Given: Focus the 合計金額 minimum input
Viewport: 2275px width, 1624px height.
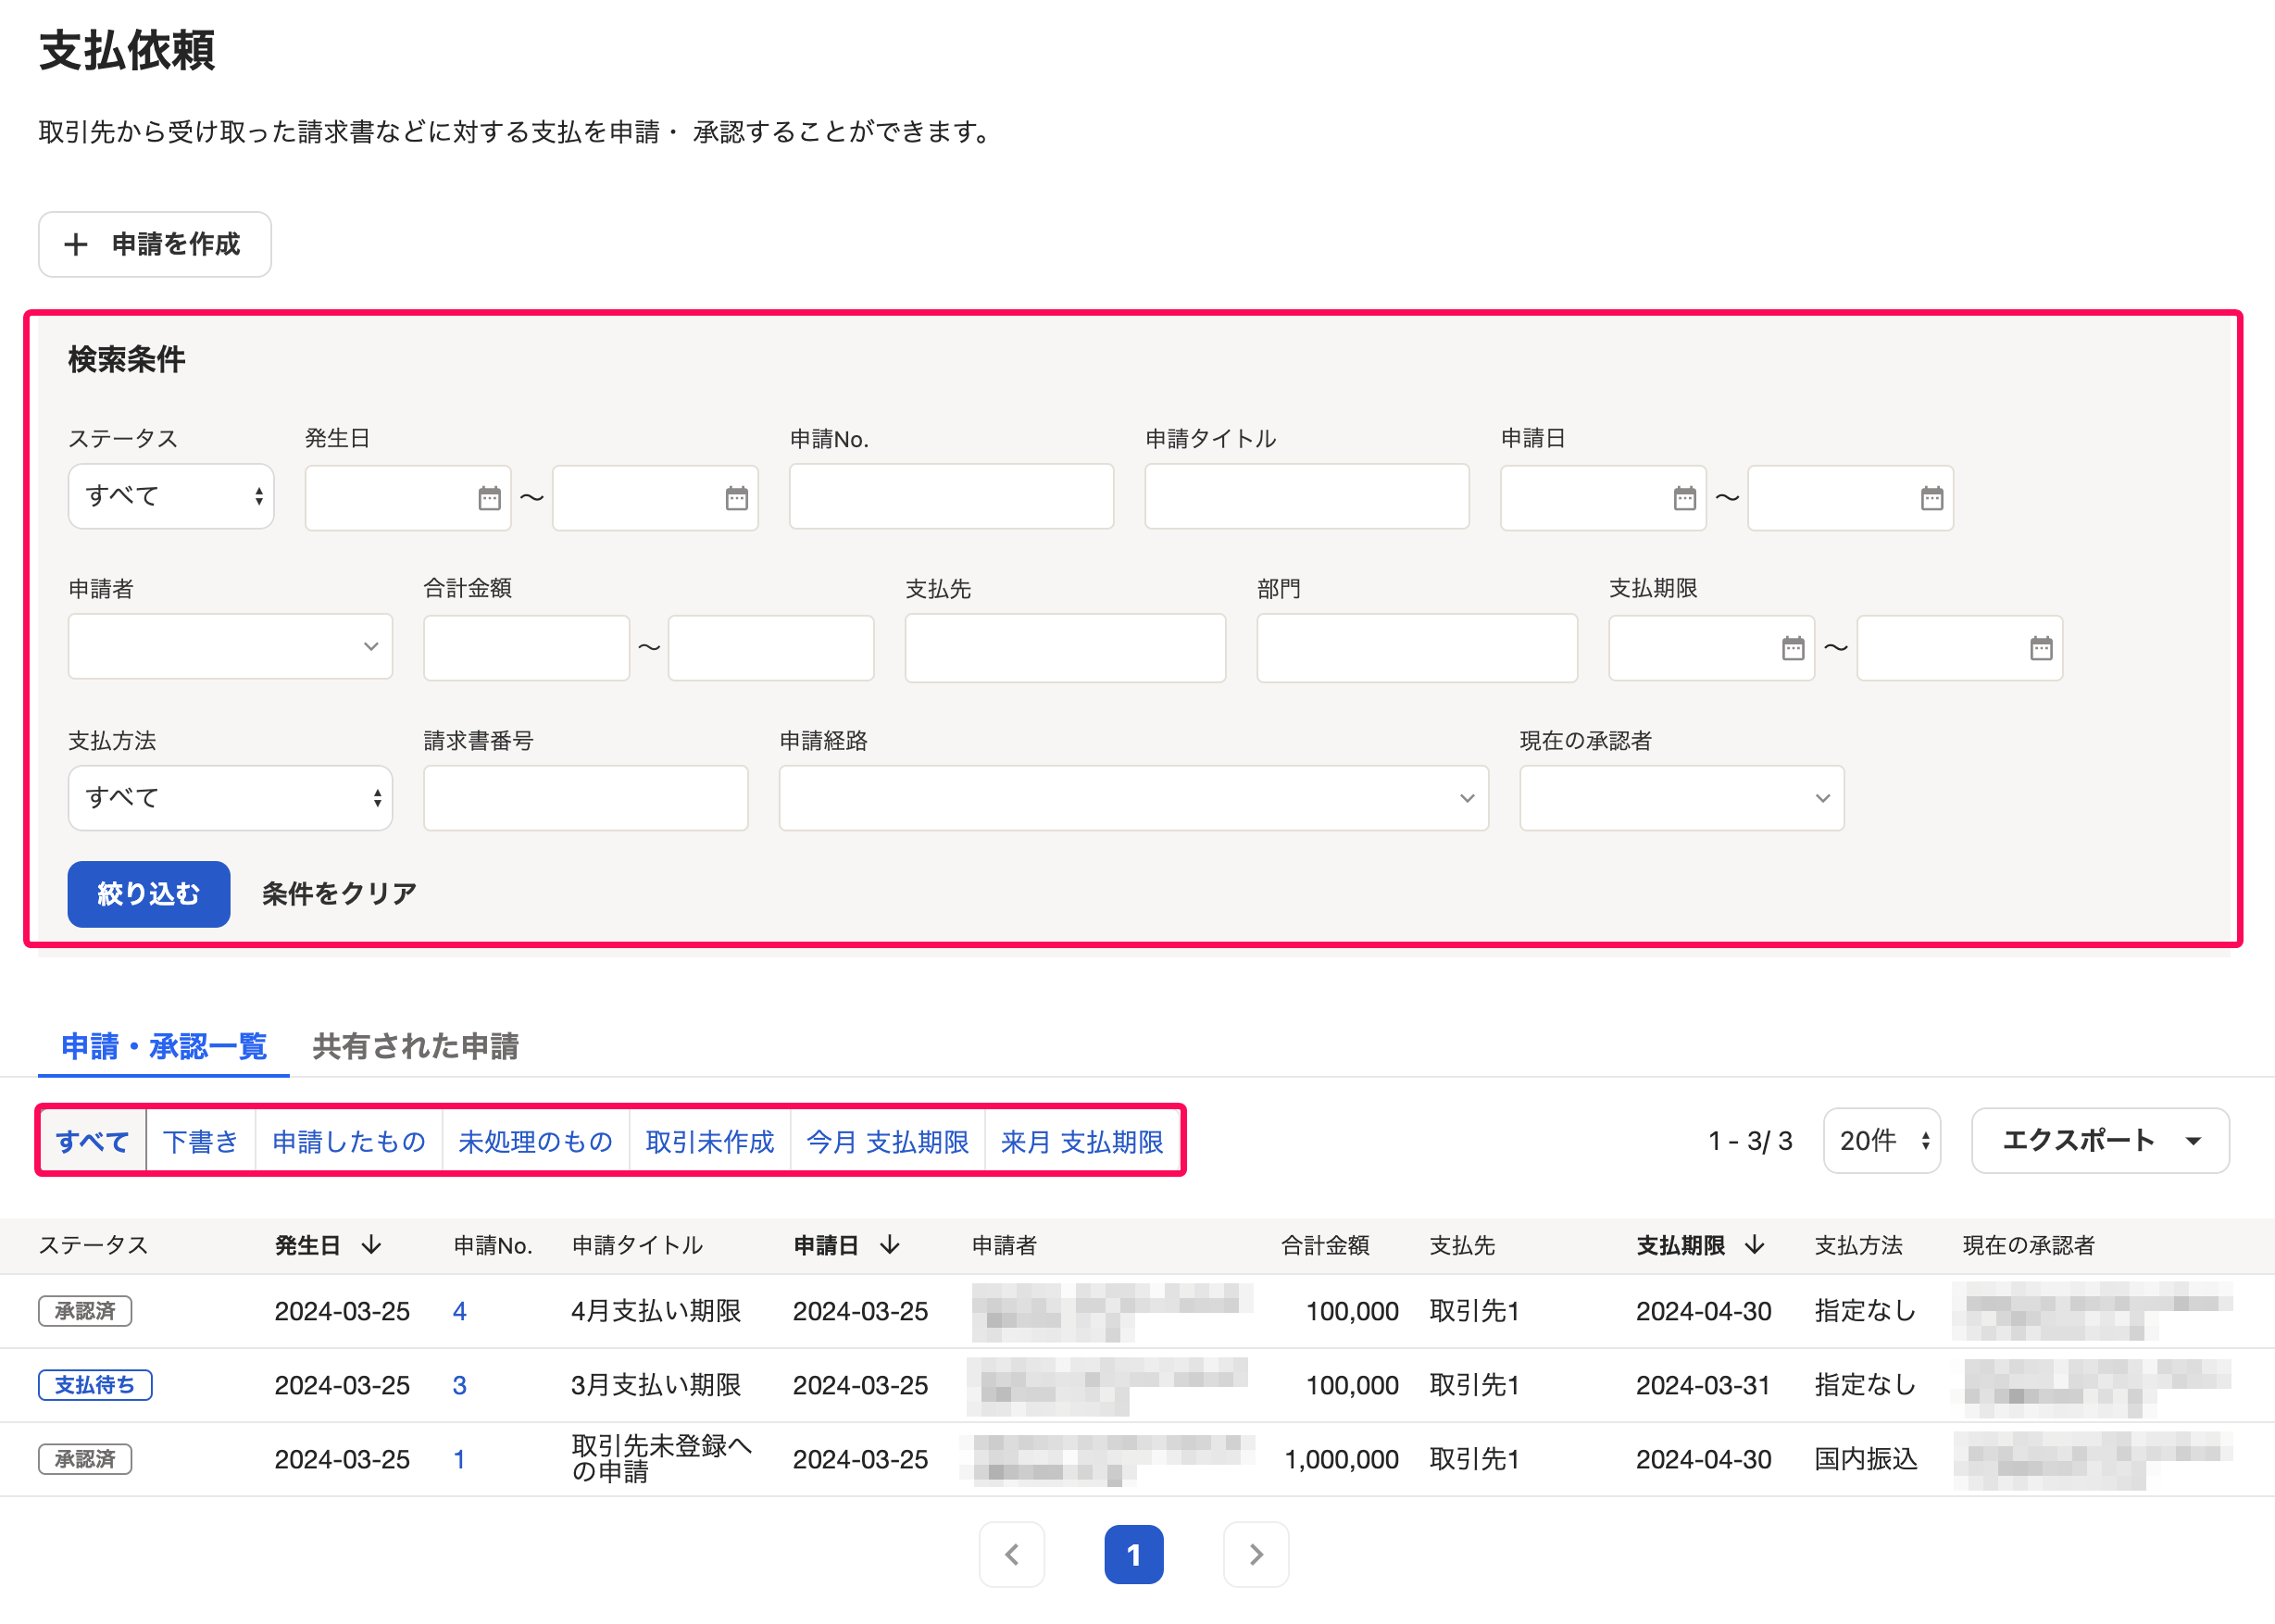Looking at the screenshot, I should click(526, 648).
